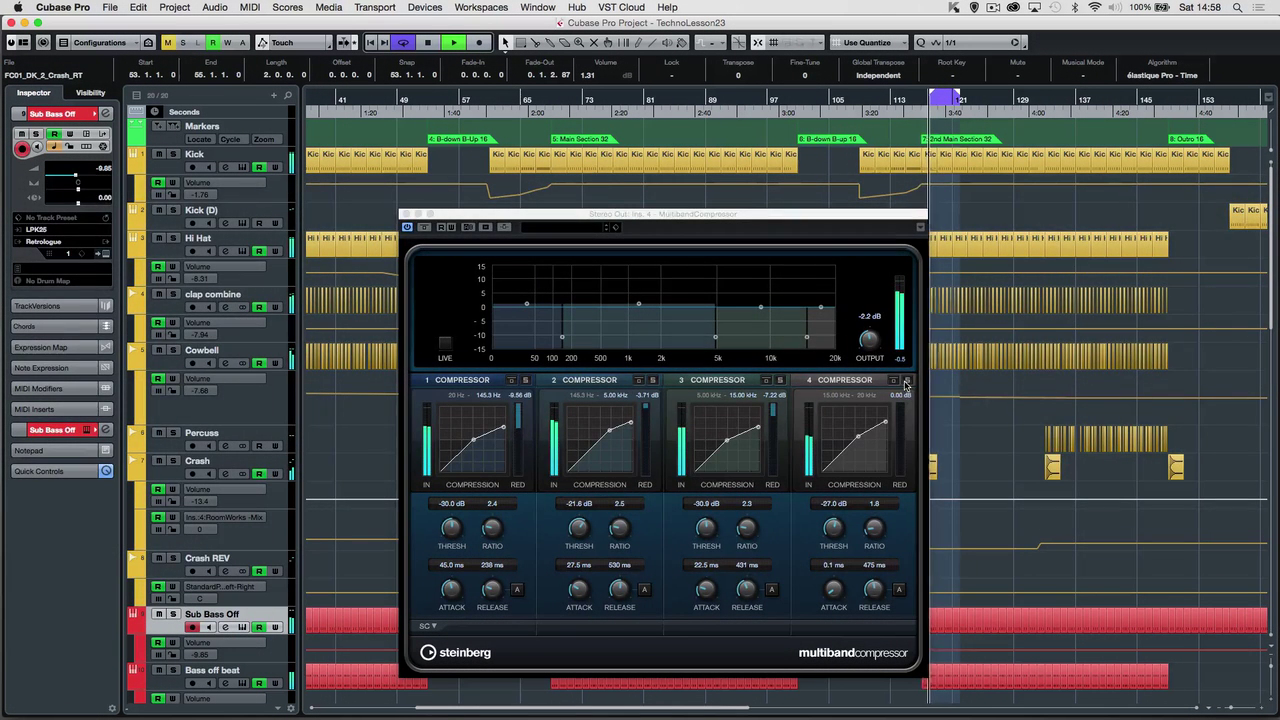The width and height of the screenshot is (1280, 720).
Task: Expand the MIDI Modifiers inspector section
Action: (x=62, y=388)
